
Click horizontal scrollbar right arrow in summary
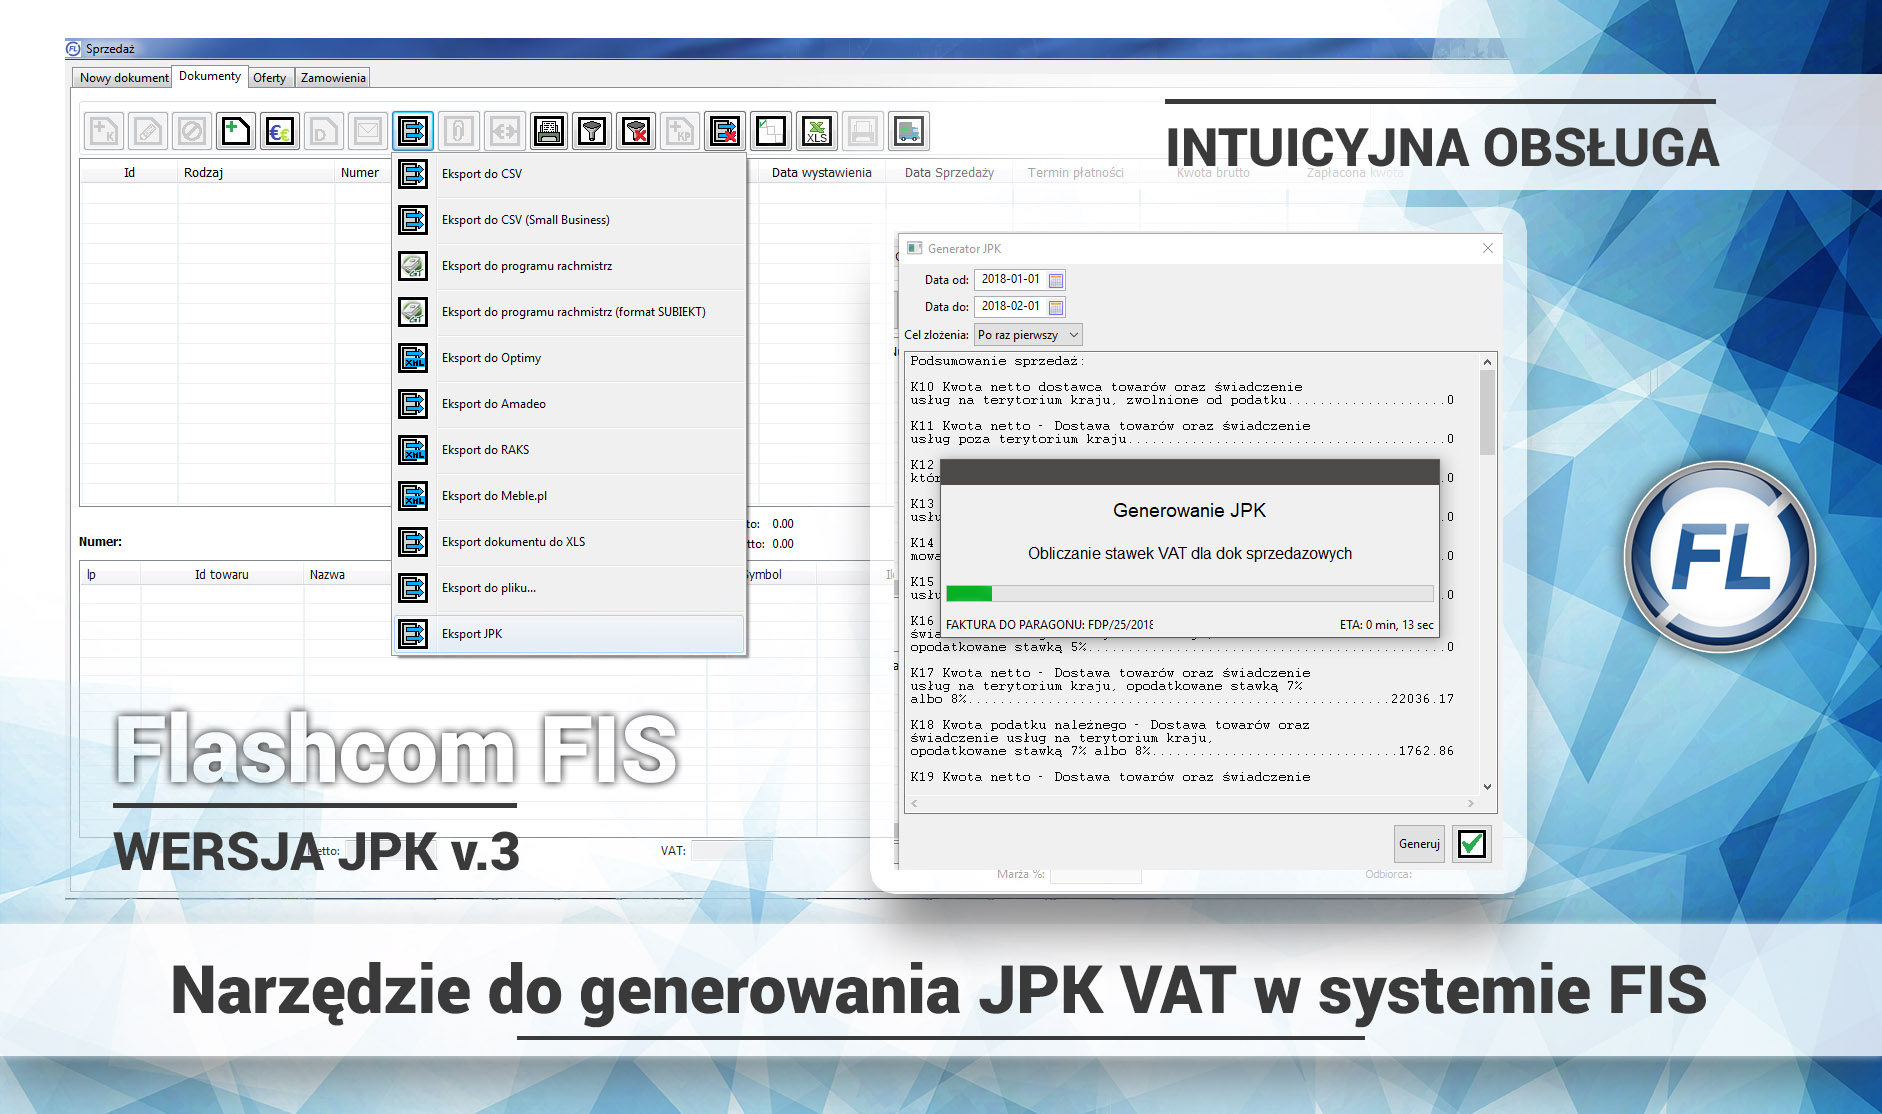click(1470, 803)
